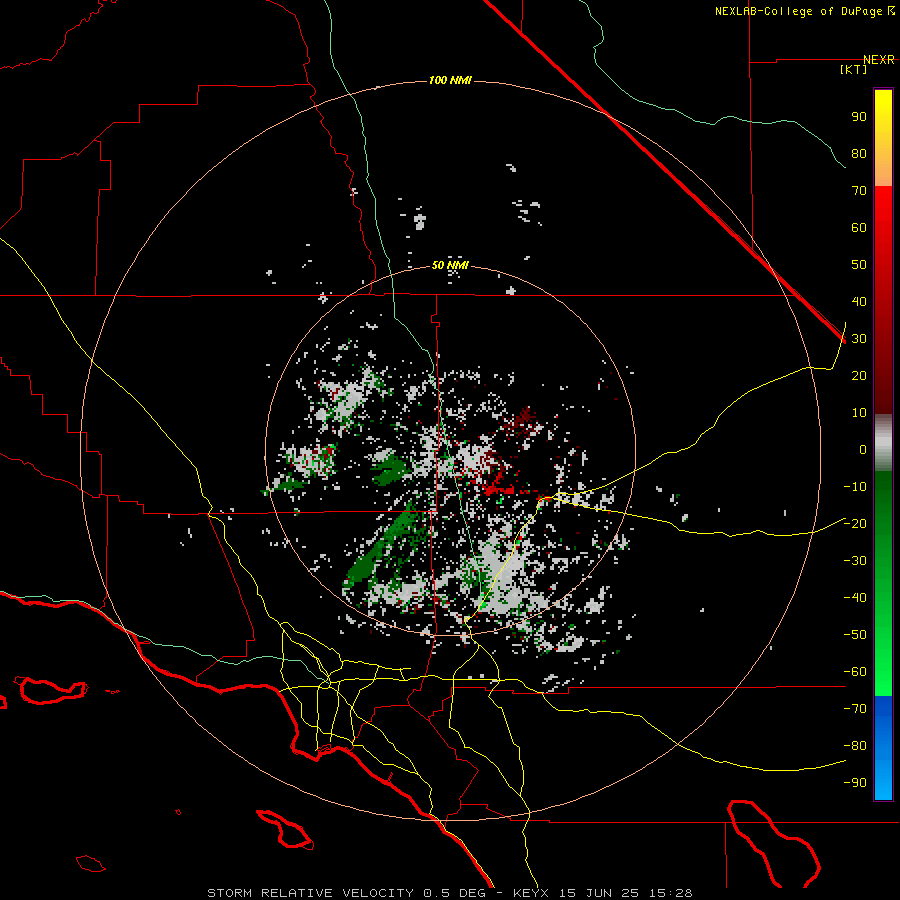This screenshot has height=900, width=900.
Task: Click the -10 value on velocity scale
Action: (855, 487)
